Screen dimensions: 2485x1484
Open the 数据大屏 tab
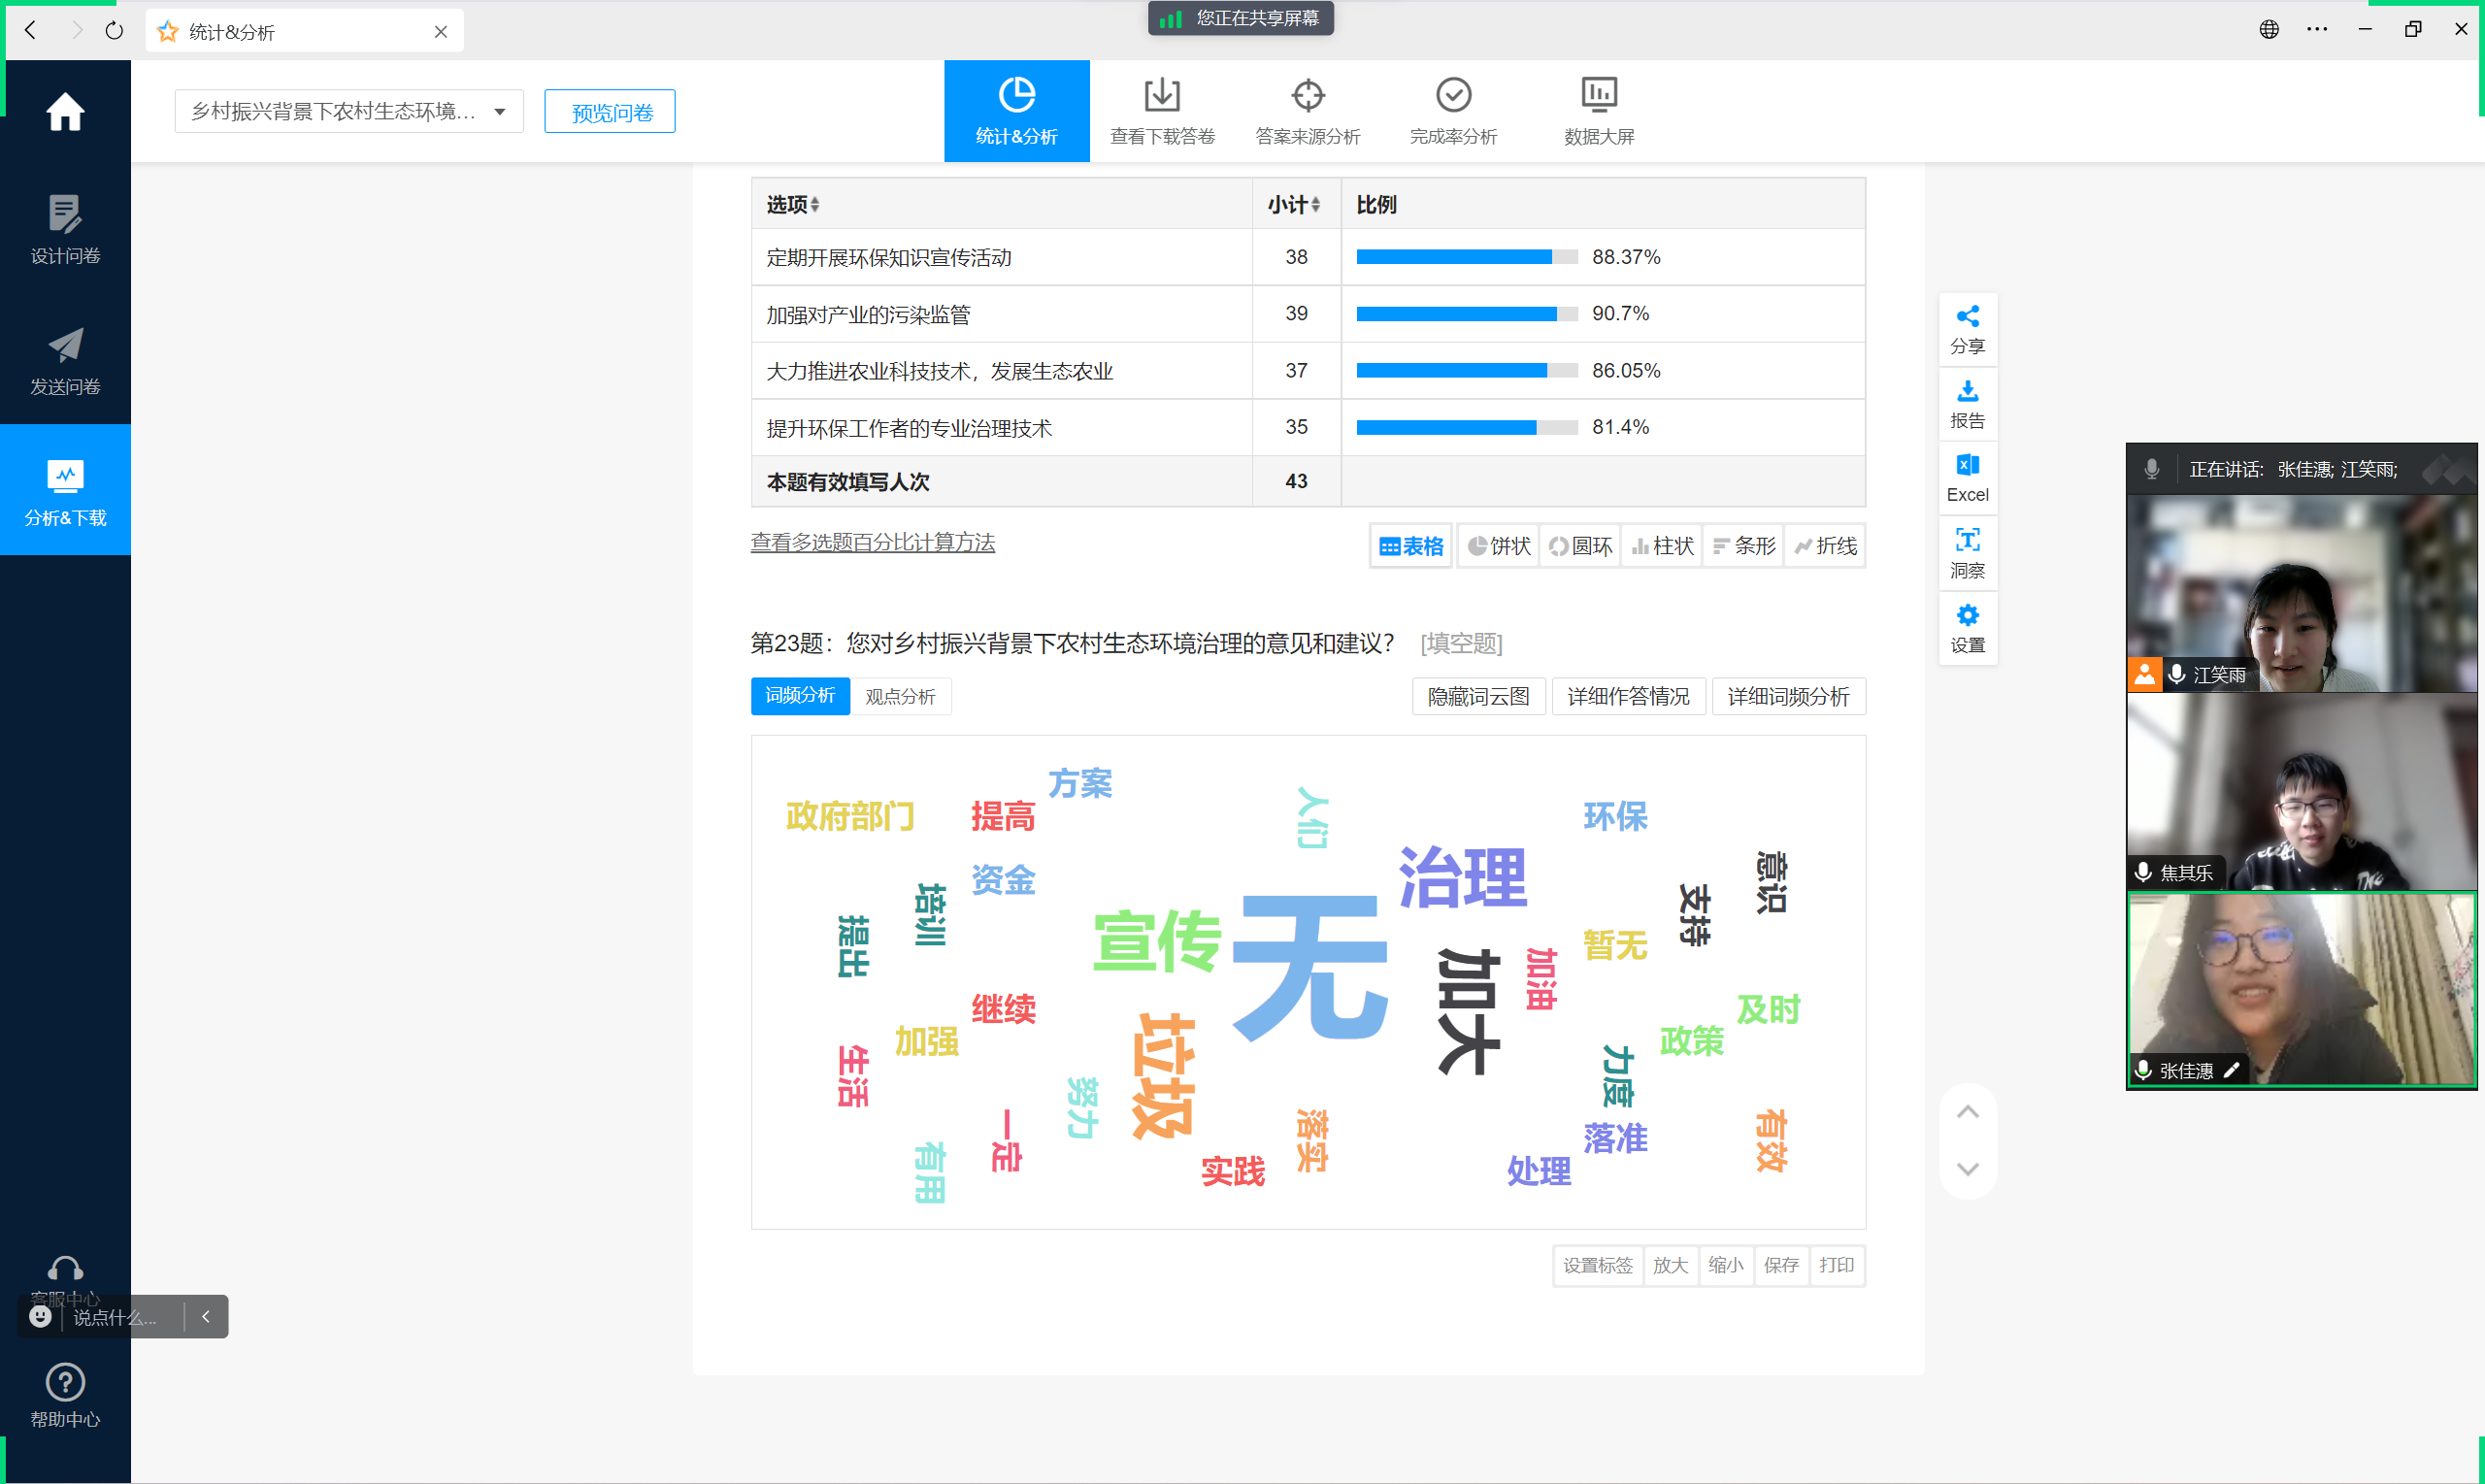click(1598, 110)
